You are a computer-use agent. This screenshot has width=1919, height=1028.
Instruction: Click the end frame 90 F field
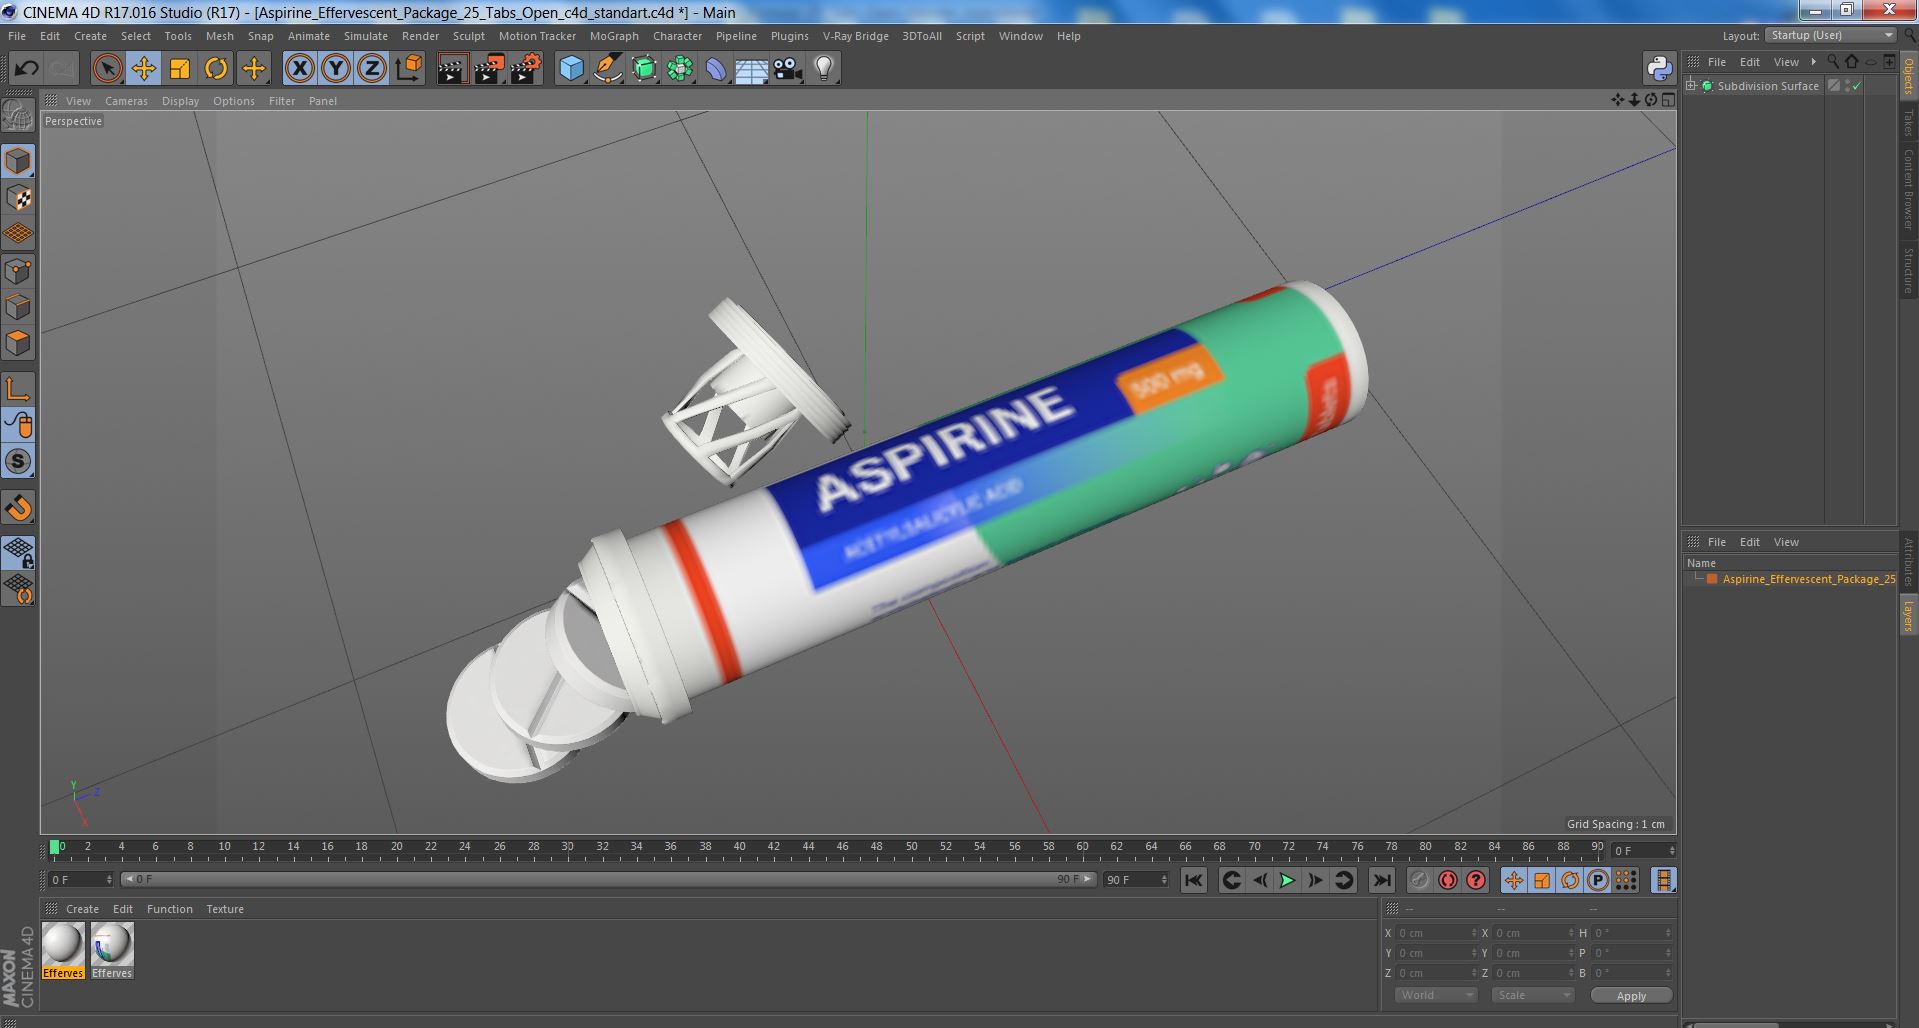click(x=1135, y=880)
